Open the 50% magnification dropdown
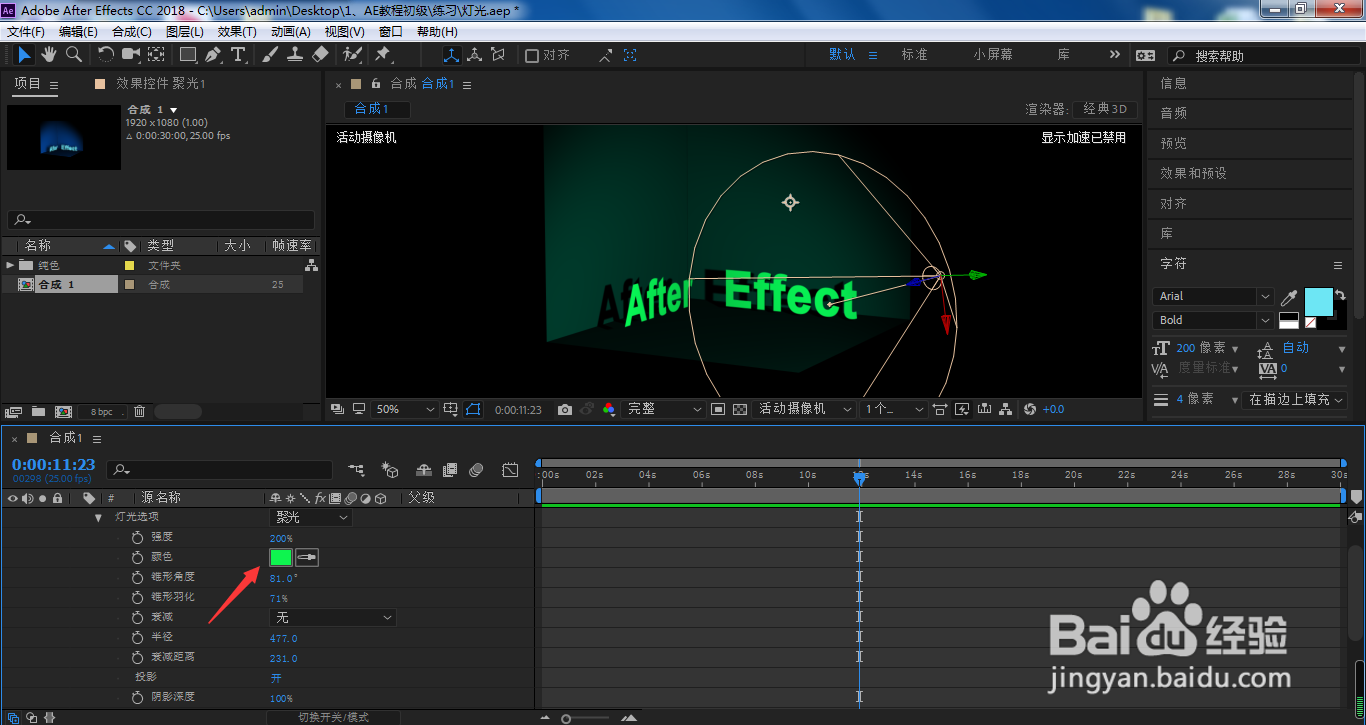The width and height of the screenshot is (1366, 725). coord(405,409)
